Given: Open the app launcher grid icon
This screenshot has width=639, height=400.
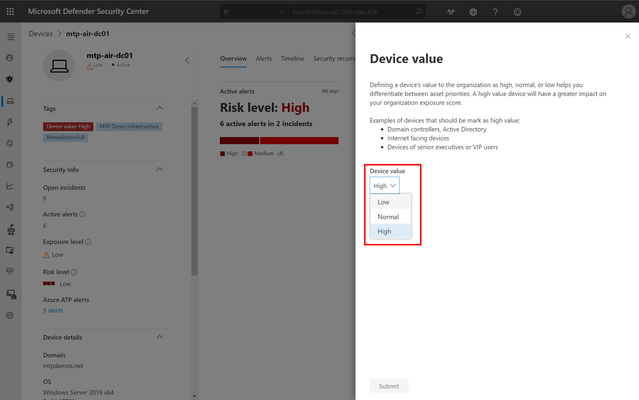Looking at the screenshot, I should pyautogui.click(x=10, y=11).
